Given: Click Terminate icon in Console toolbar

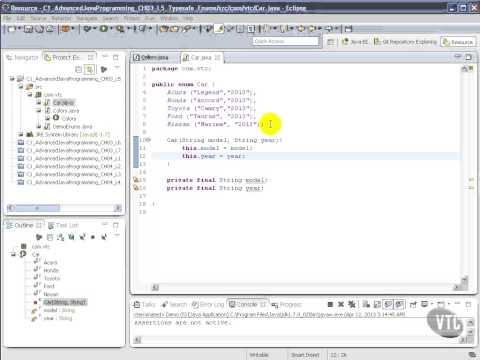Looking at the screenshot, I should (x=330, y=304).
